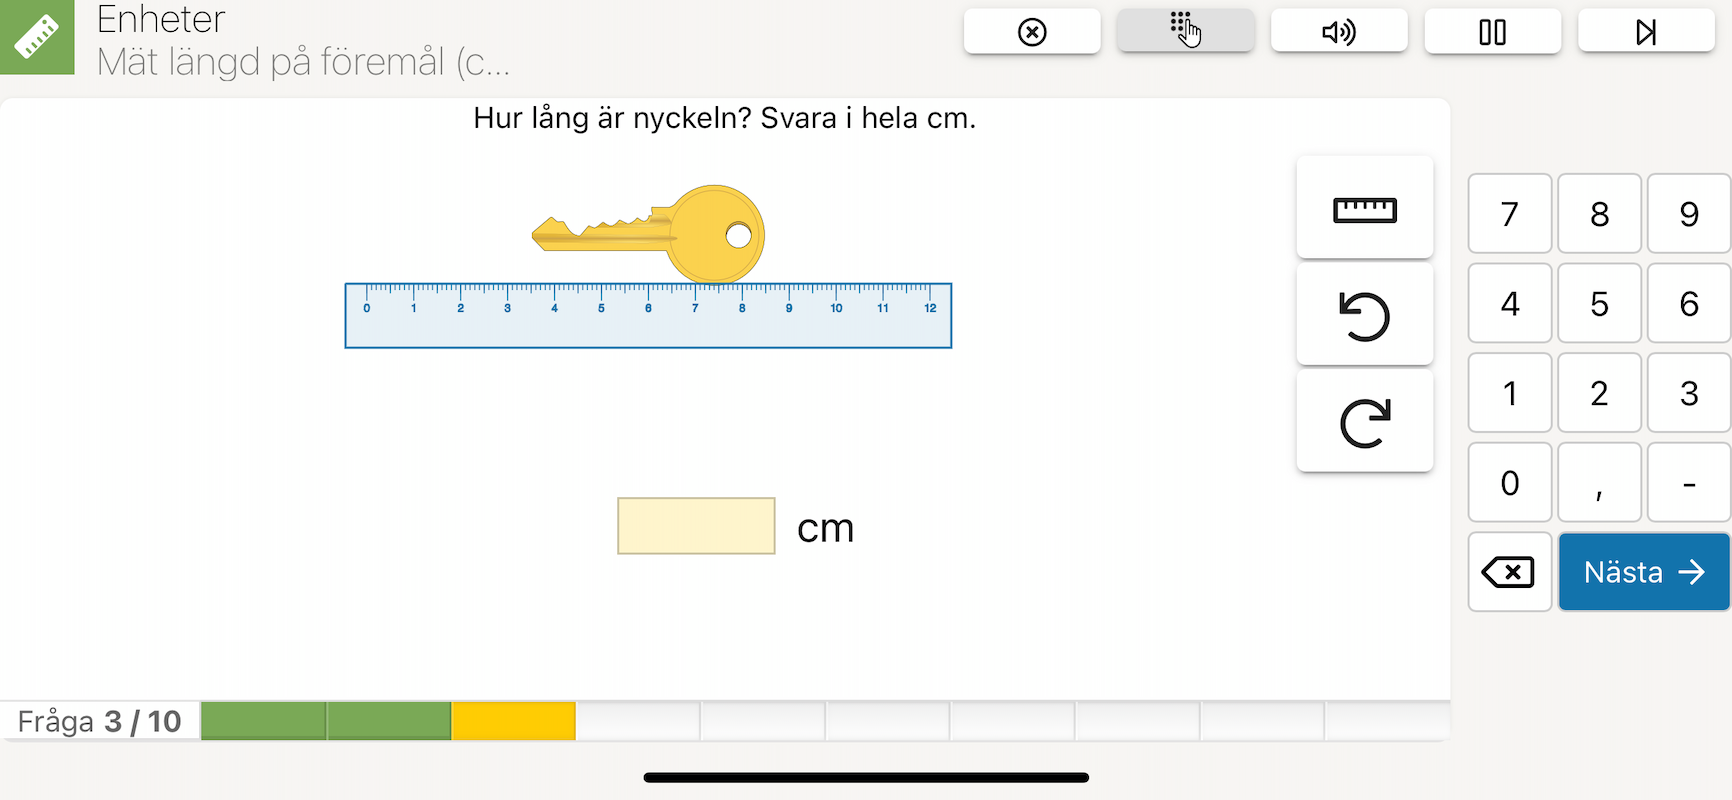Rotate the ruler clockwise

[1365, 422]
